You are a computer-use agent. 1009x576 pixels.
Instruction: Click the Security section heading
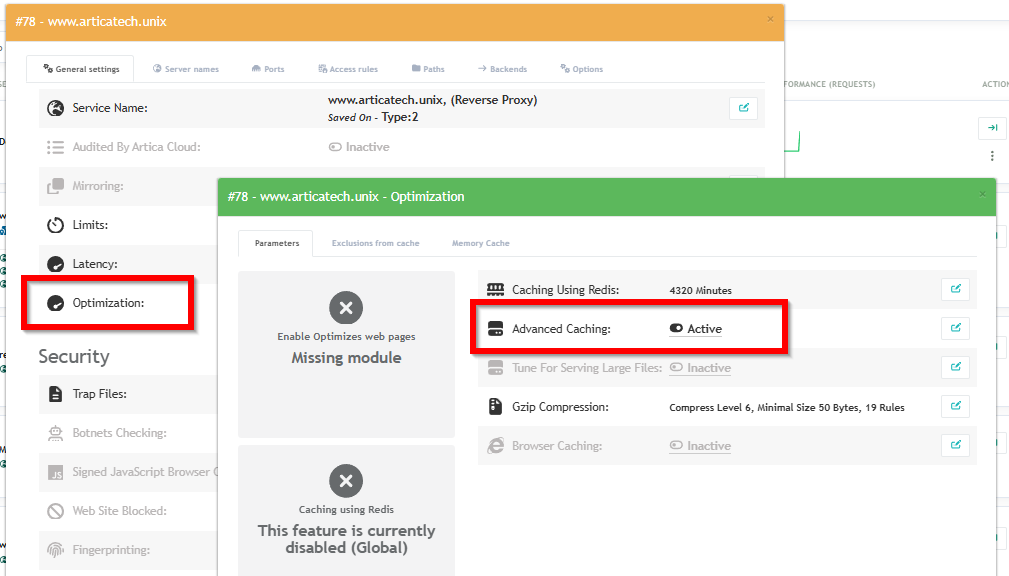[74, 357]
